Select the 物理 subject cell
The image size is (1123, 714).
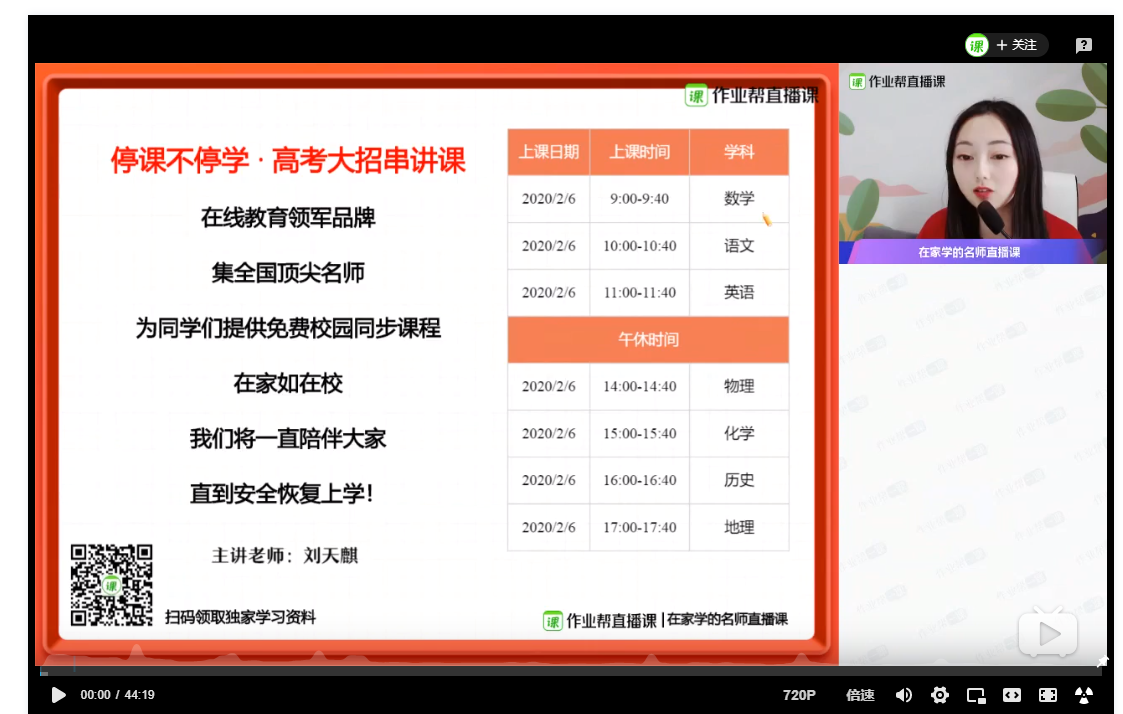739,386
